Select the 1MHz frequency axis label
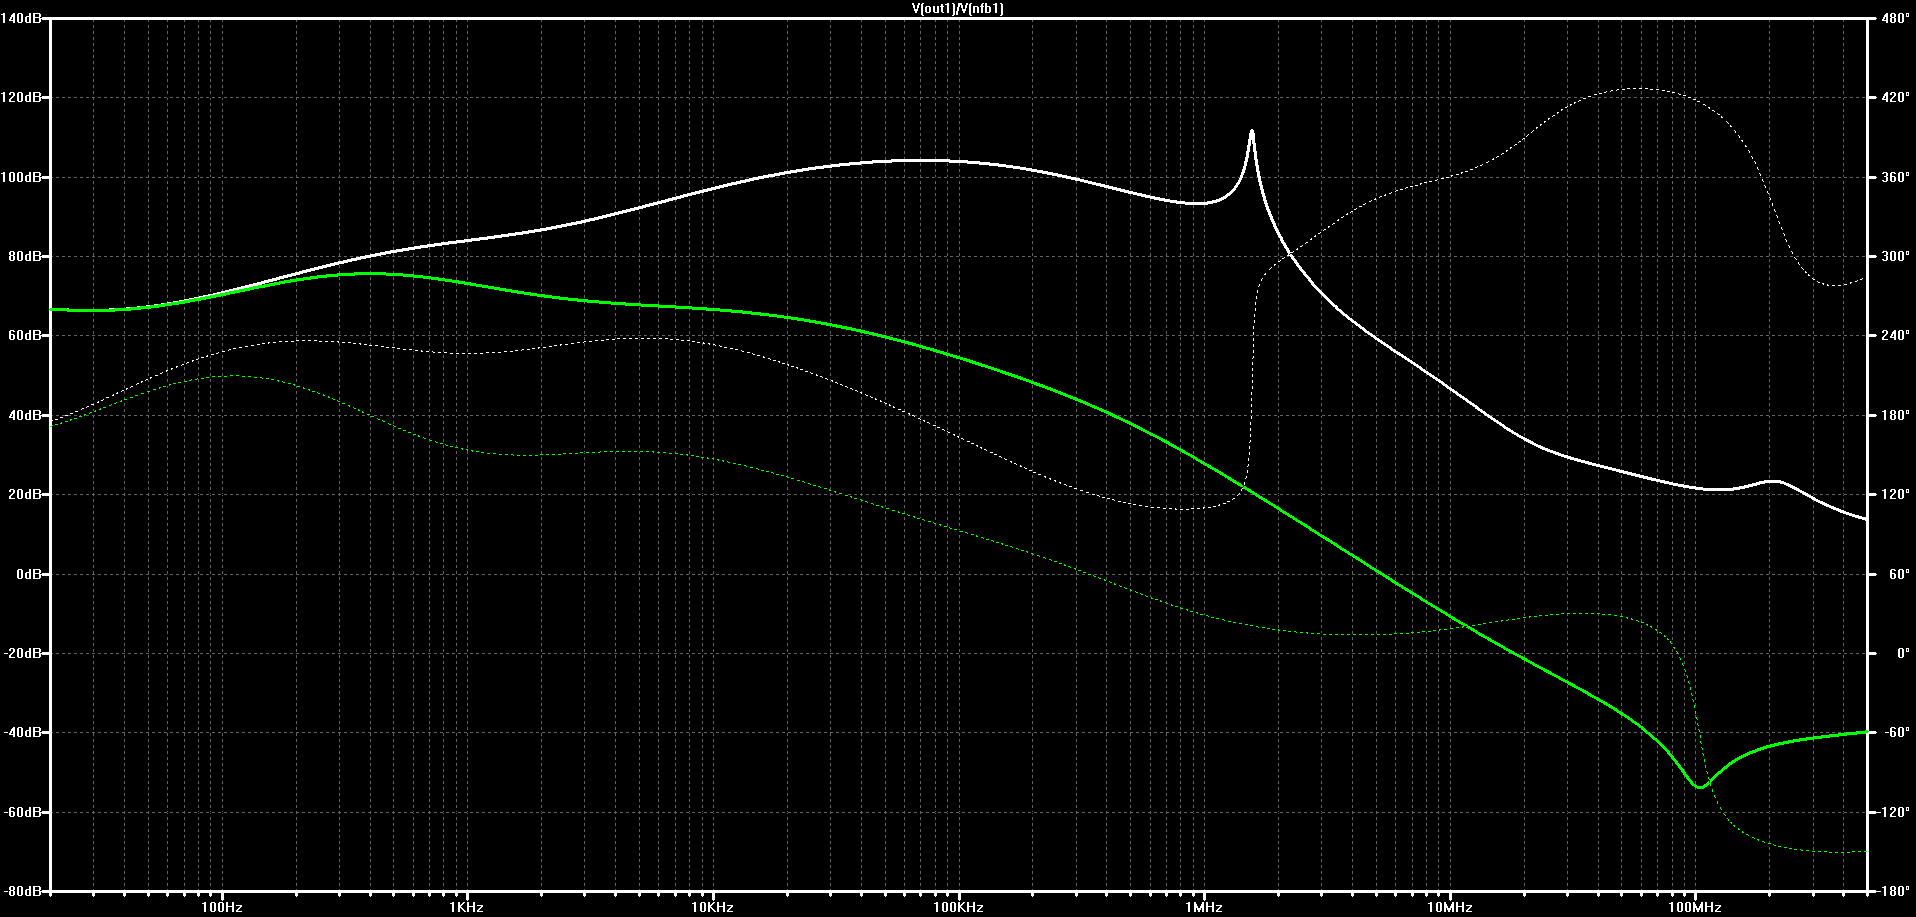Image resolution: width=1916 pixels, height=917 pixels. (x=1204, y=908)
